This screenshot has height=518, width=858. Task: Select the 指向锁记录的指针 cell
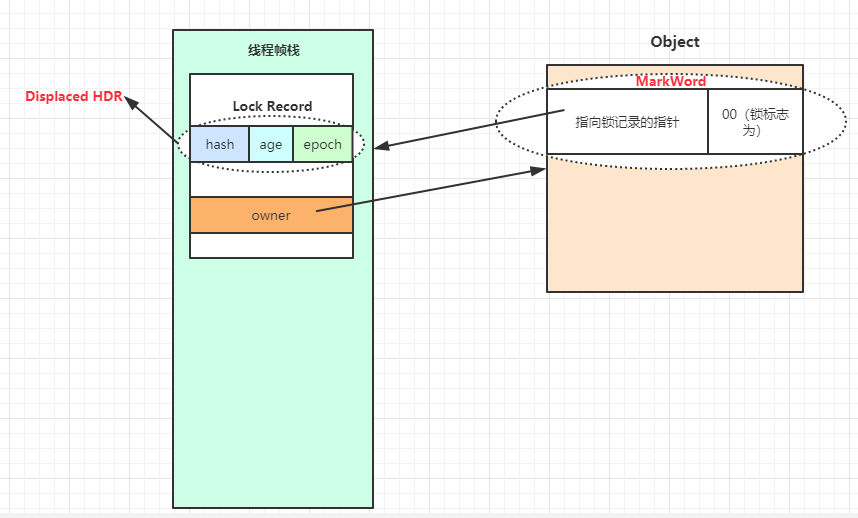pos(627,122)
